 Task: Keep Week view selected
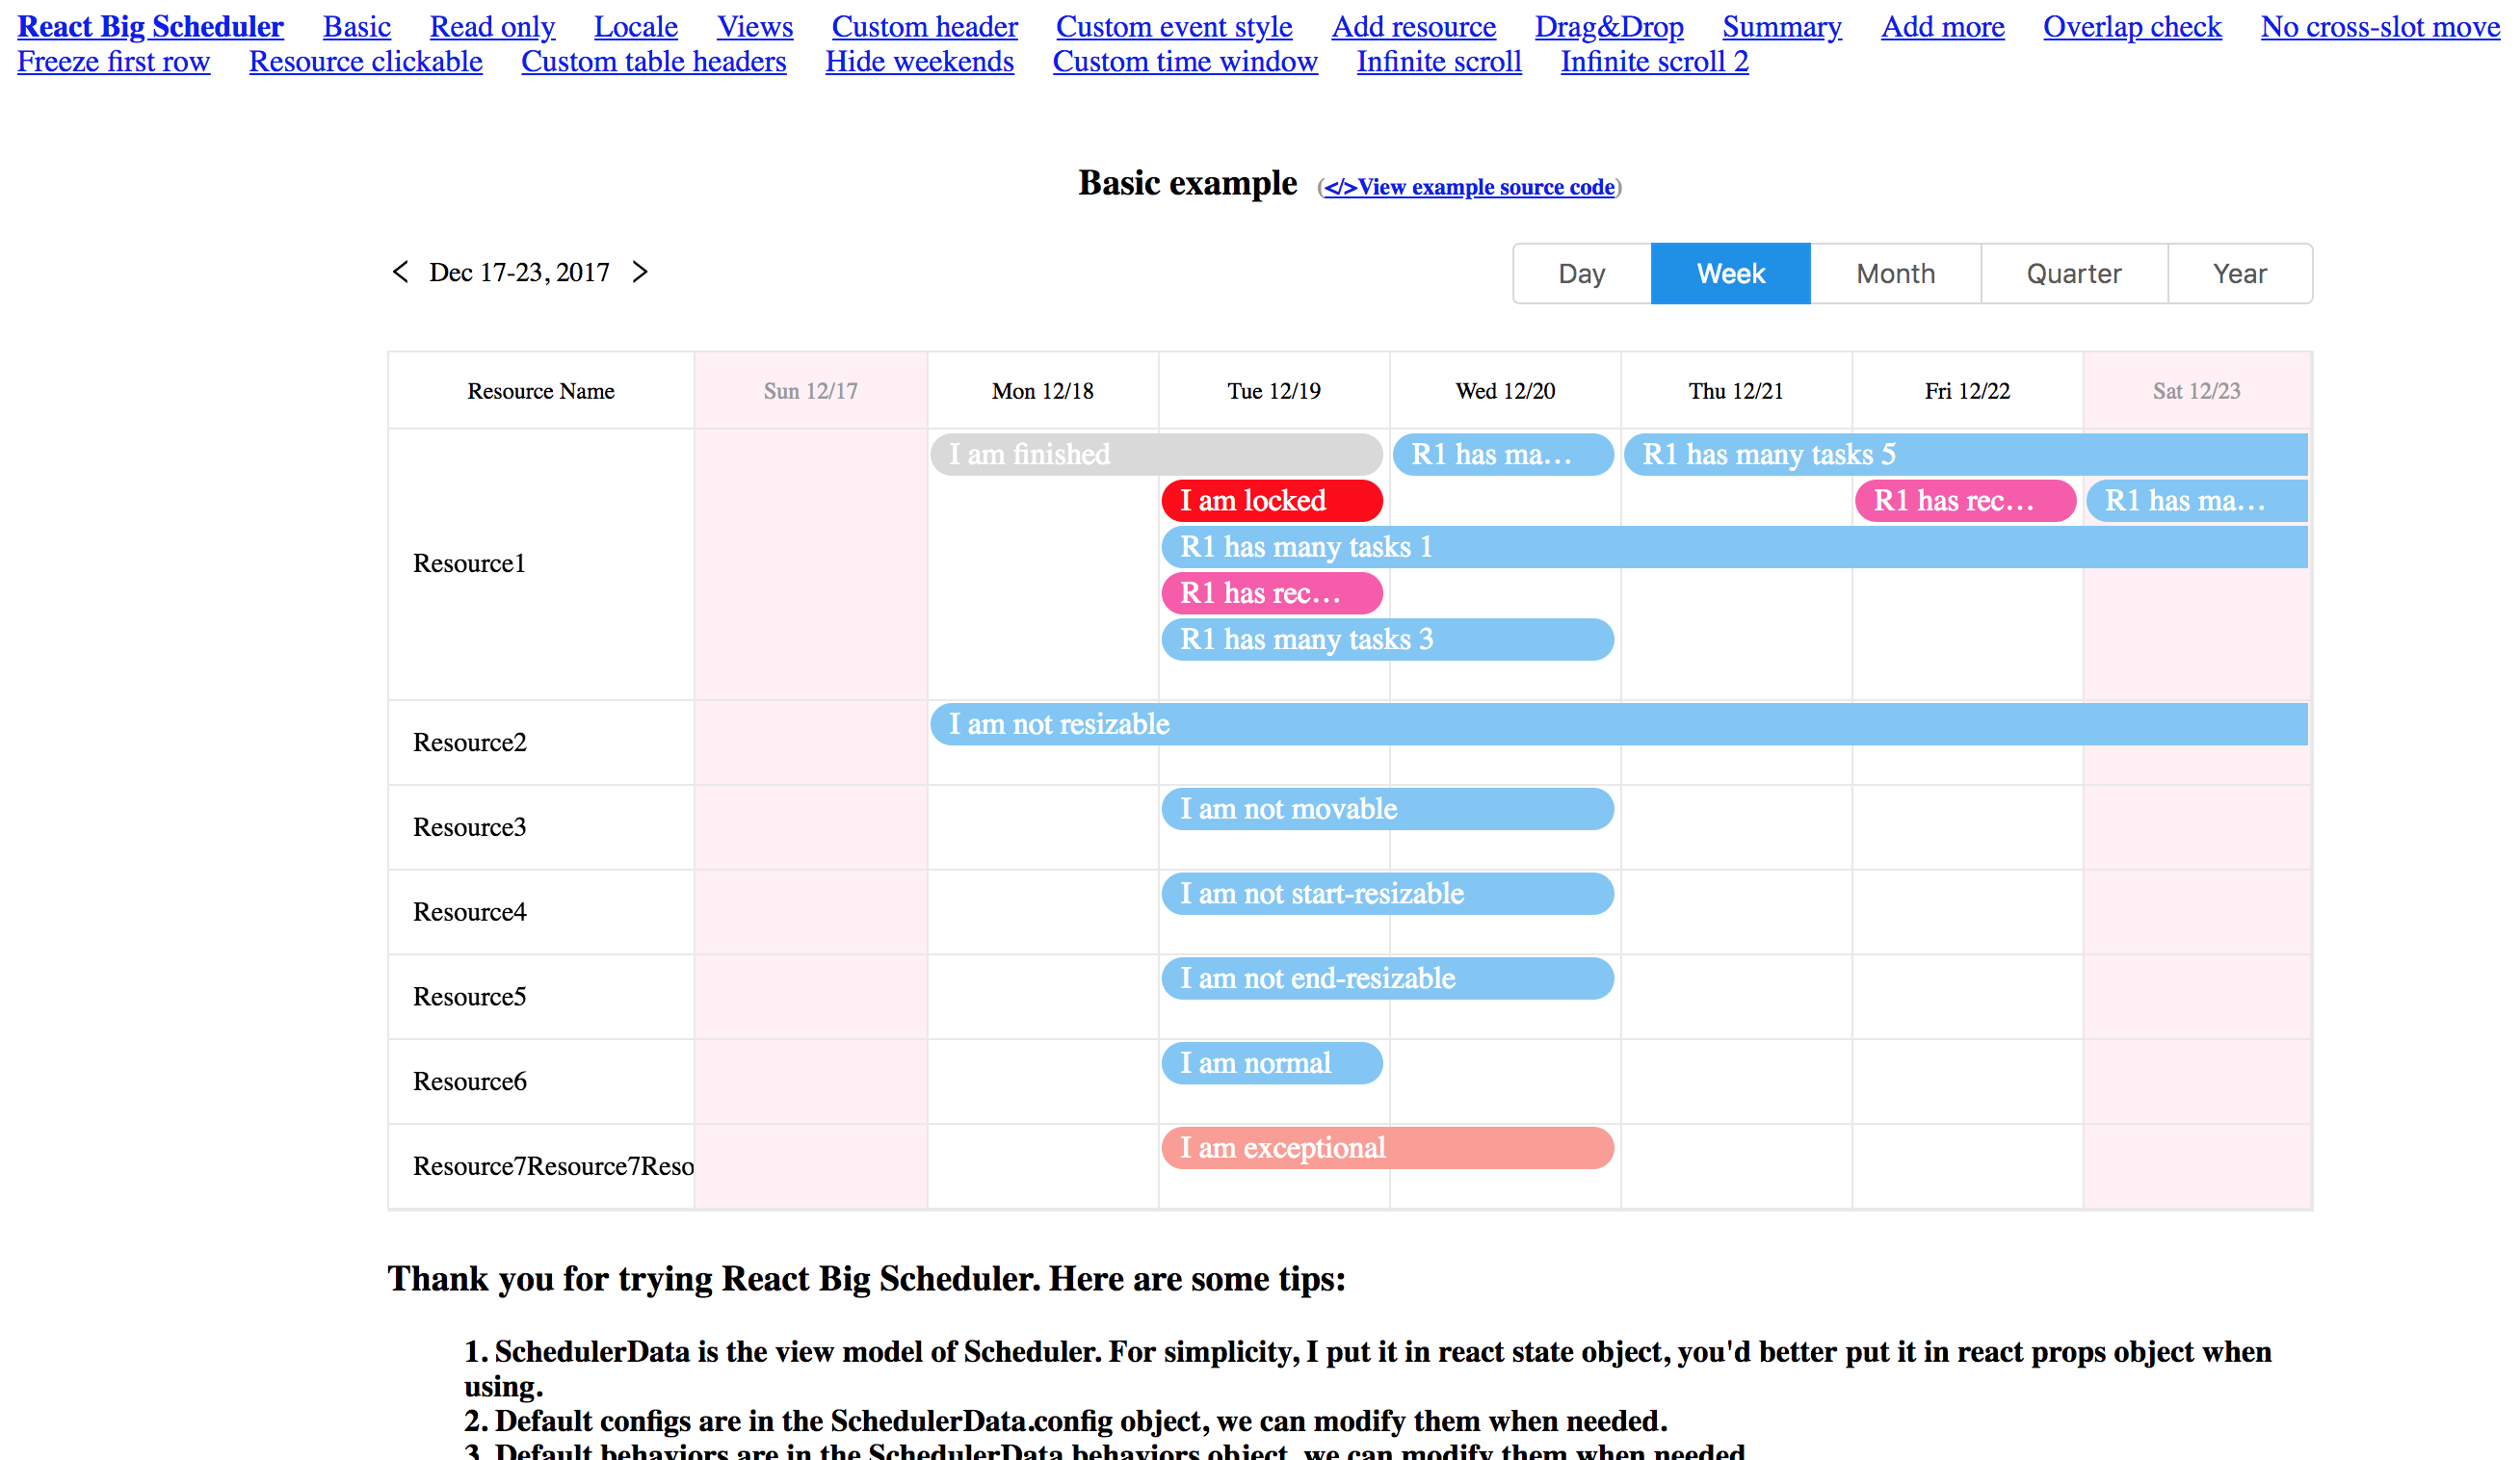tap(1730, 273)
